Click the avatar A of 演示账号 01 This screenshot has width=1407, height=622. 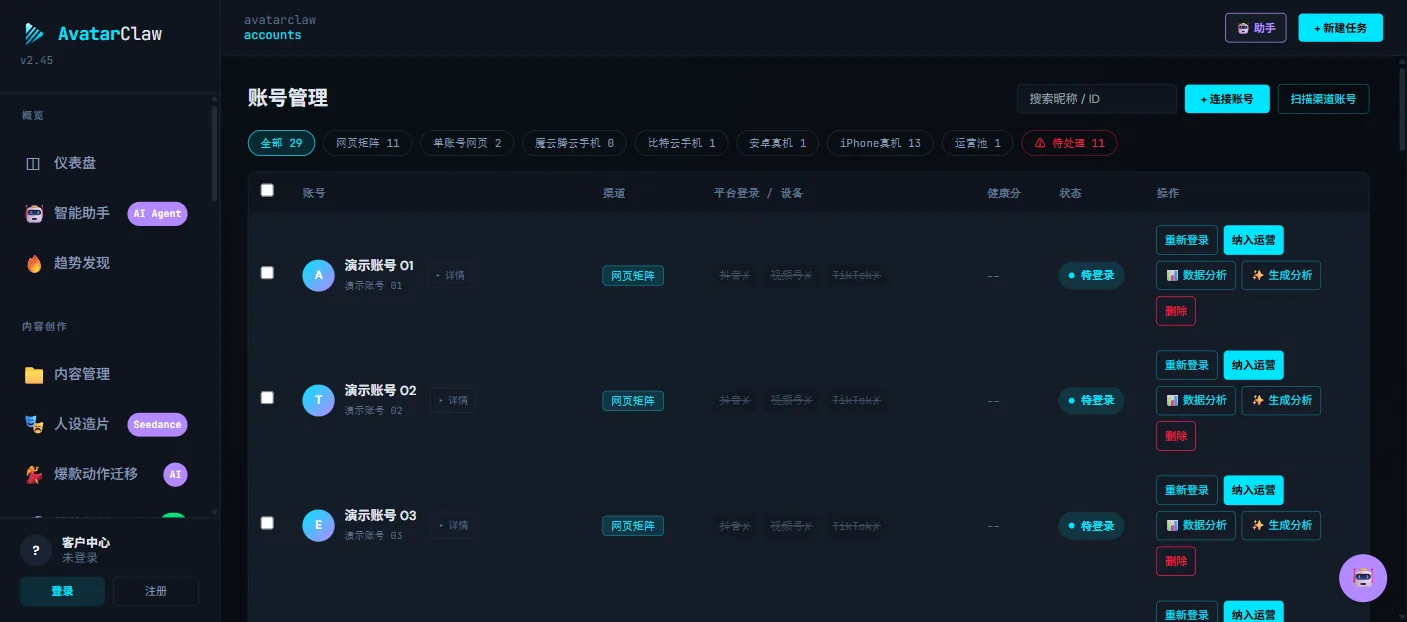tap(319, 275)
